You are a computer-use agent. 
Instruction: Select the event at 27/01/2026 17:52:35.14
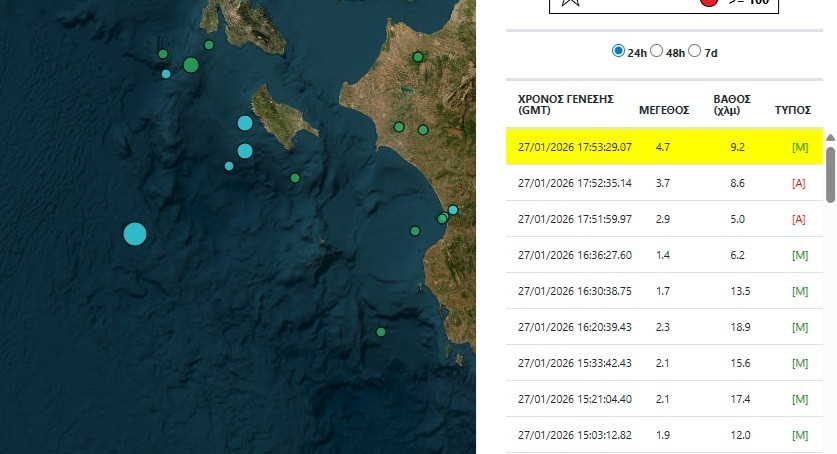coord(664,183)
